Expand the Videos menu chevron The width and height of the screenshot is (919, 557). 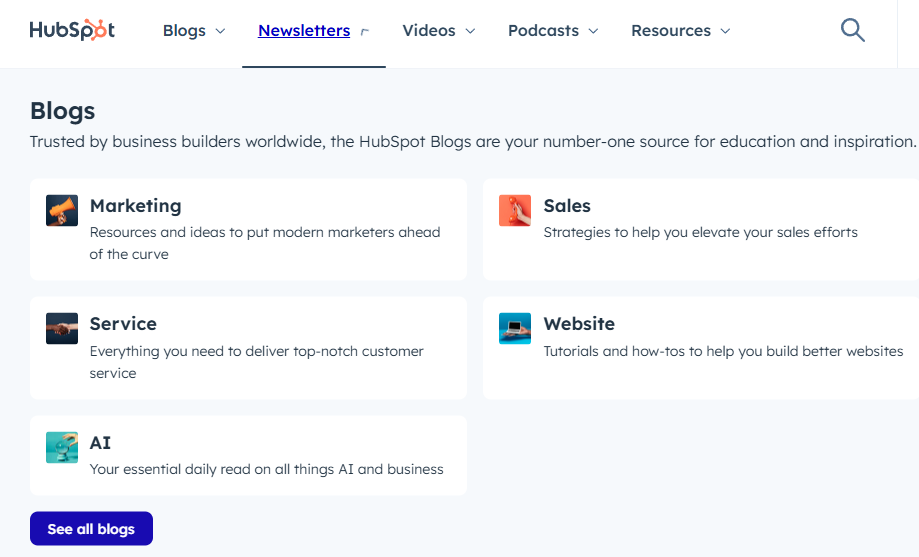470,31
